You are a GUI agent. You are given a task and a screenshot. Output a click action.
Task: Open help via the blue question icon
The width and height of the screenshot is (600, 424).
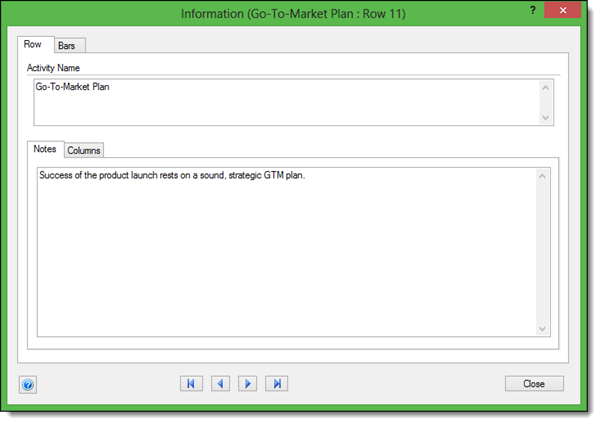[x=27, y=384]
